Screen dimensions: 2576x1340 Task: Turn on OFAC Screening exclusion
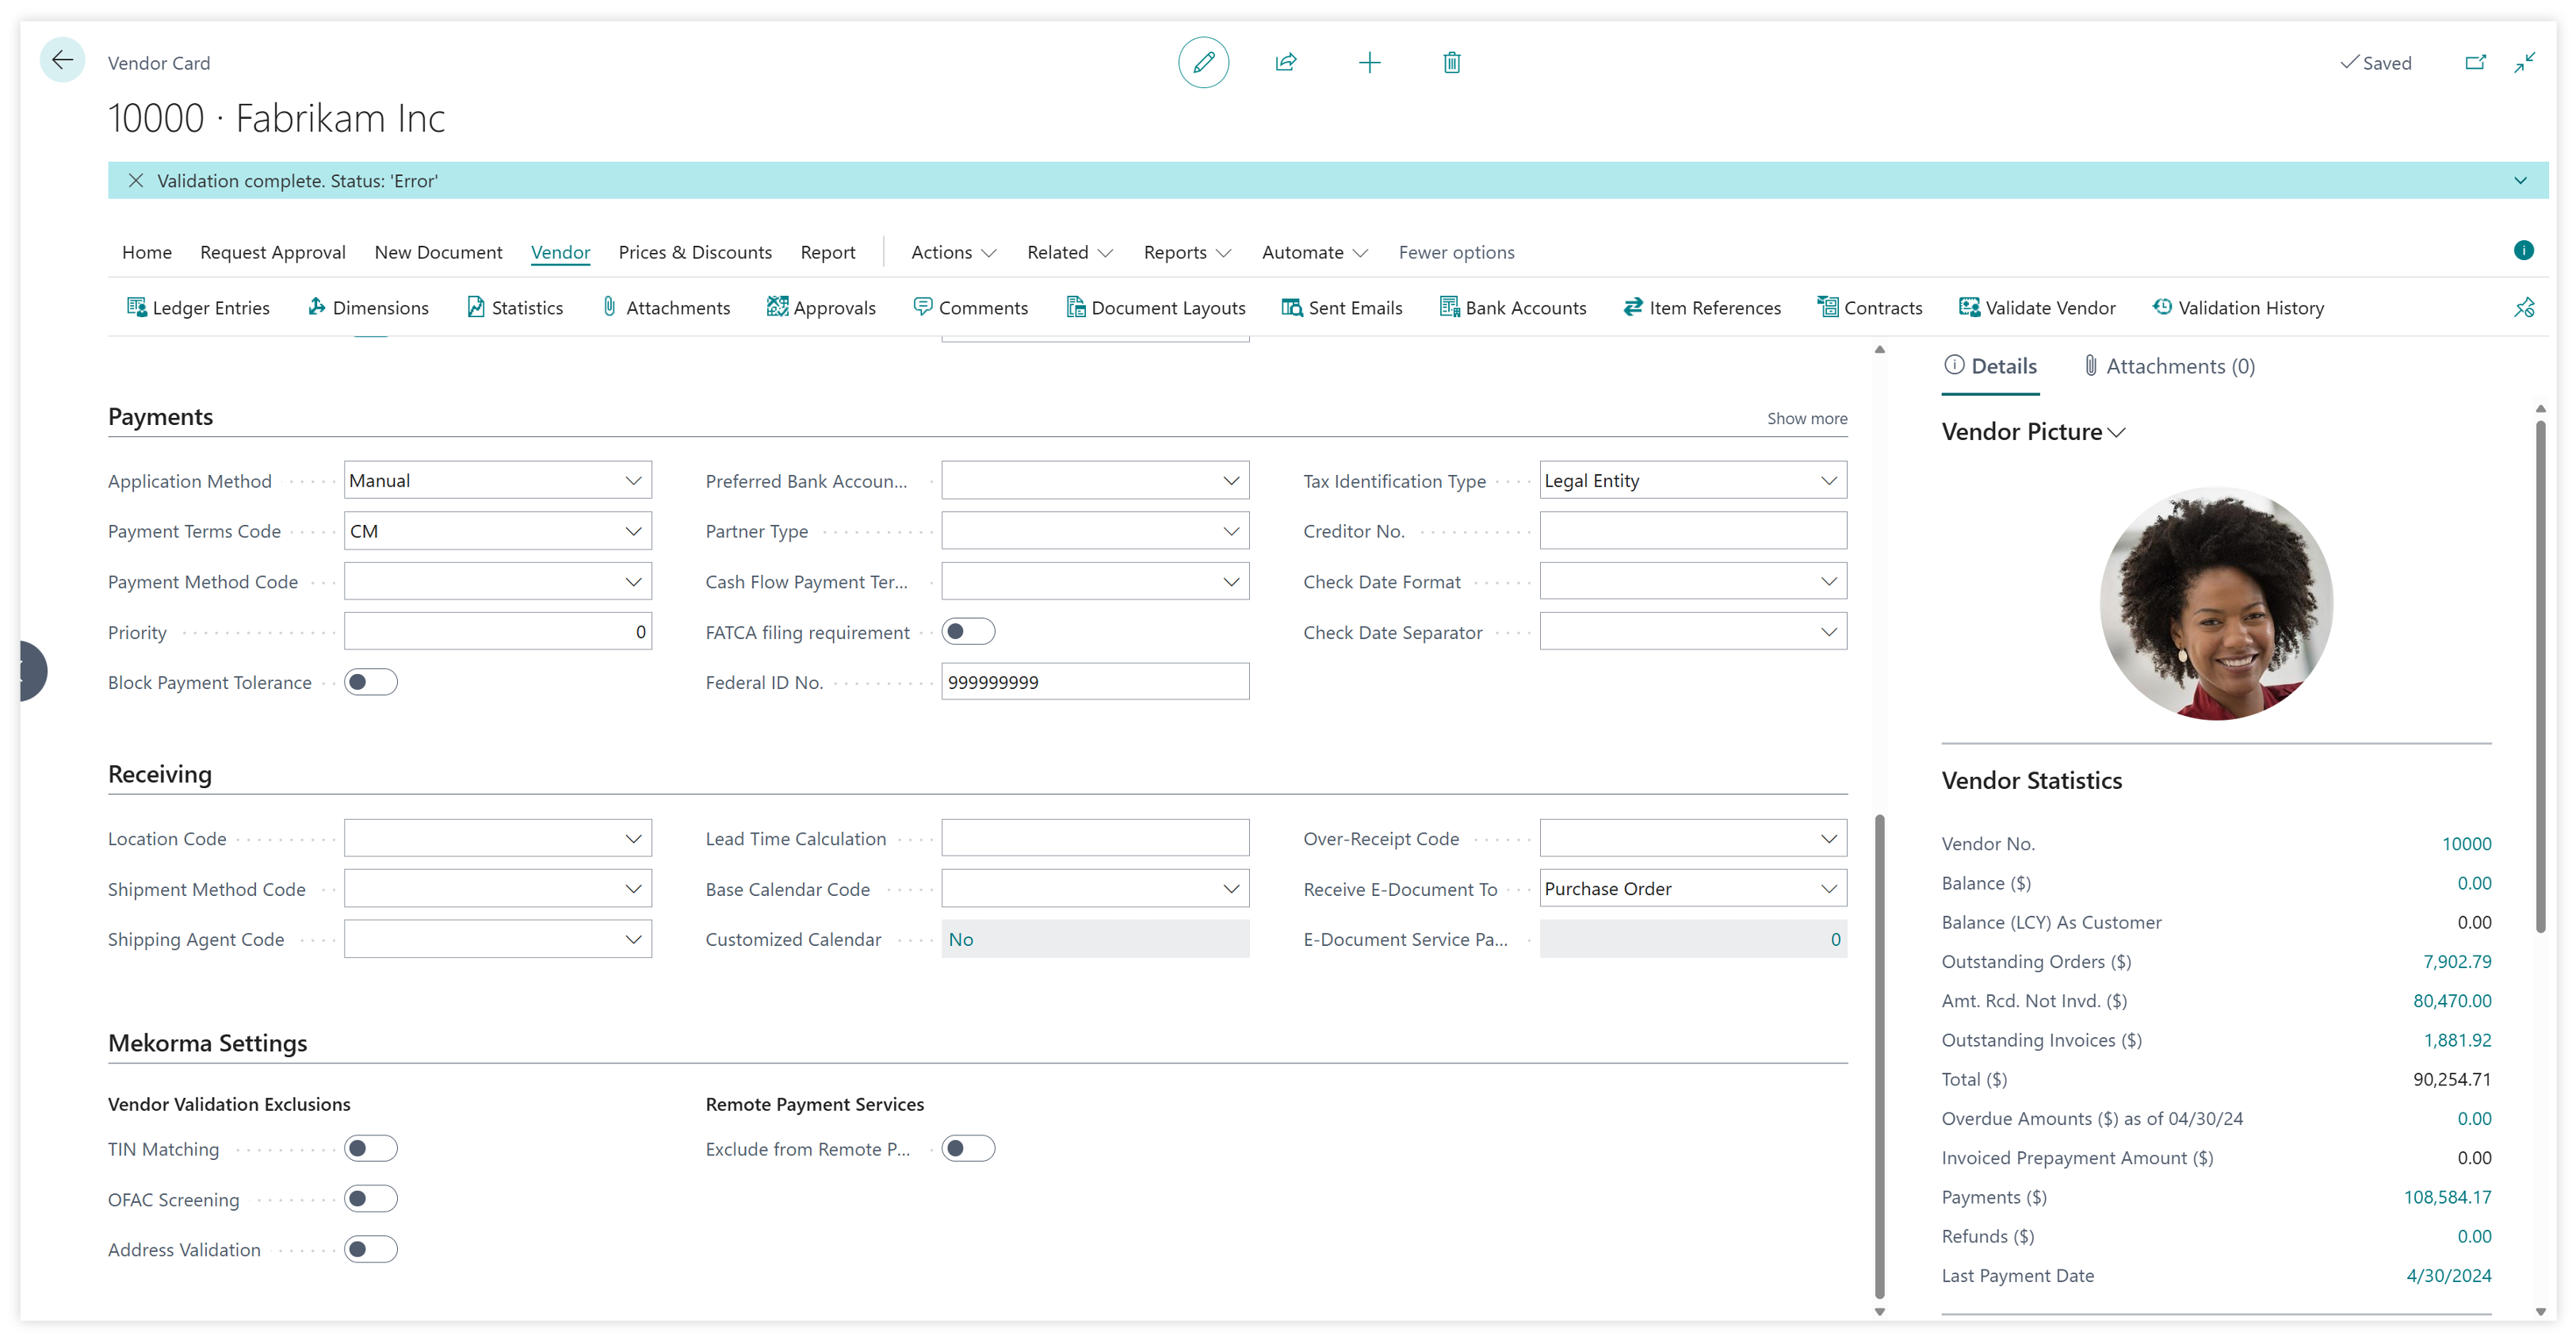coord(371,1198)
